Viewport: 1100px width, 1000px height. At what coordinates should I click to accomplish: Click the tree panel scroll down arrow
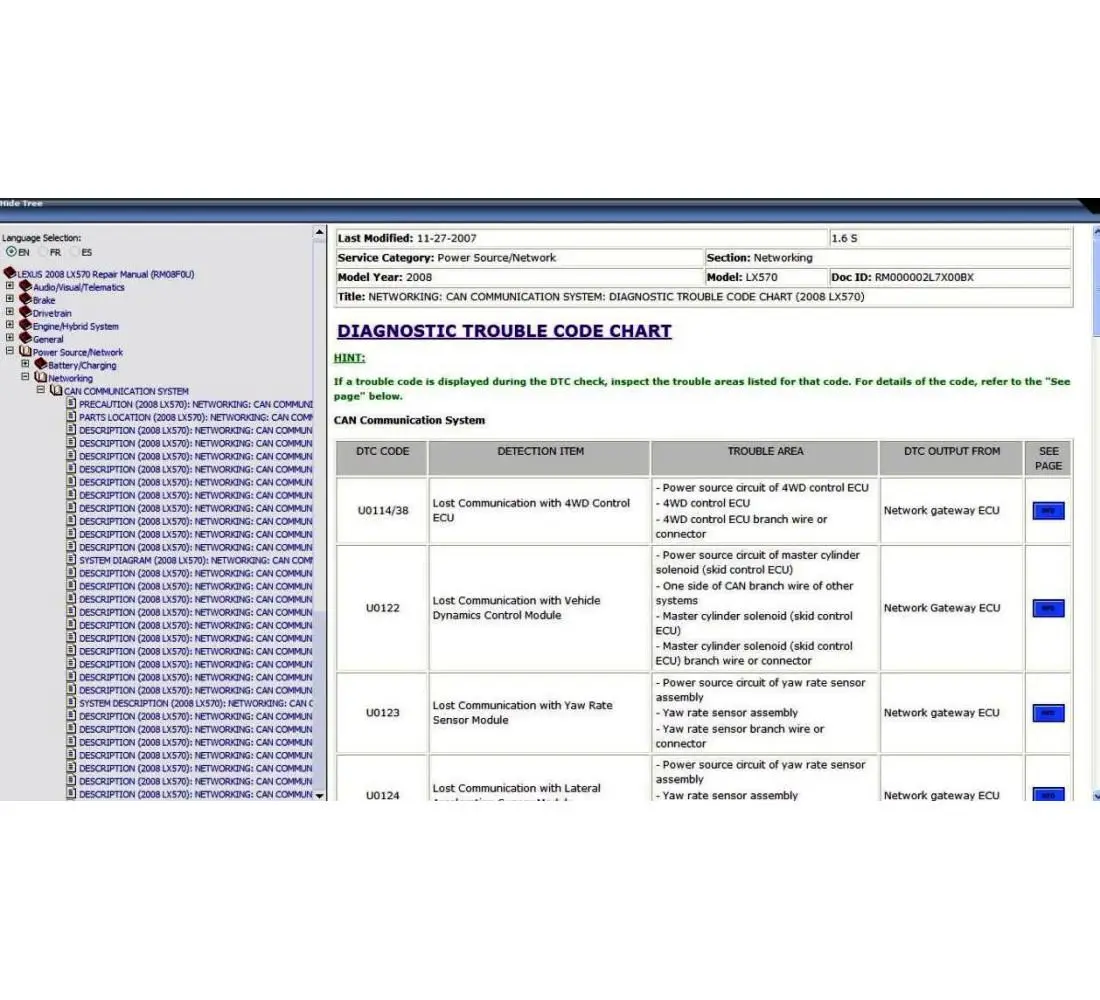pos(320,795)
